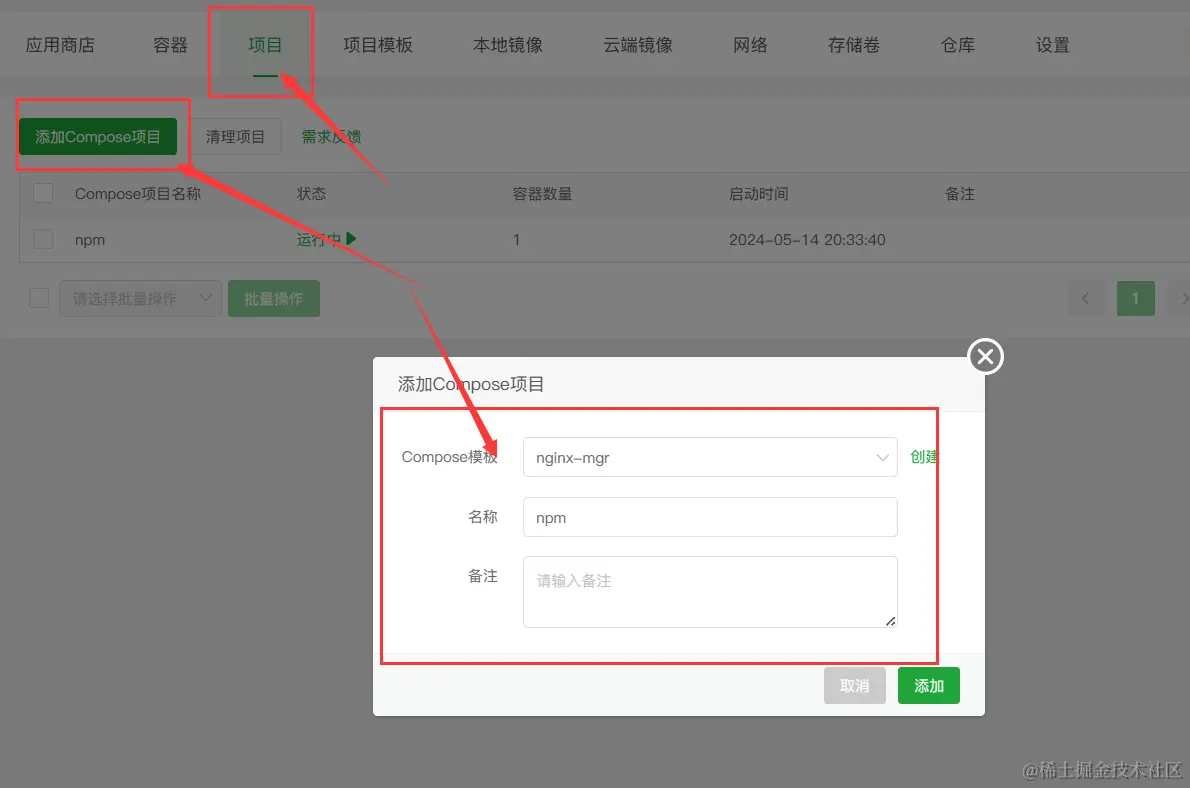Click the textarea resize handle of 备注
Screen dimensions: 1190x788
tap(890, 621)
